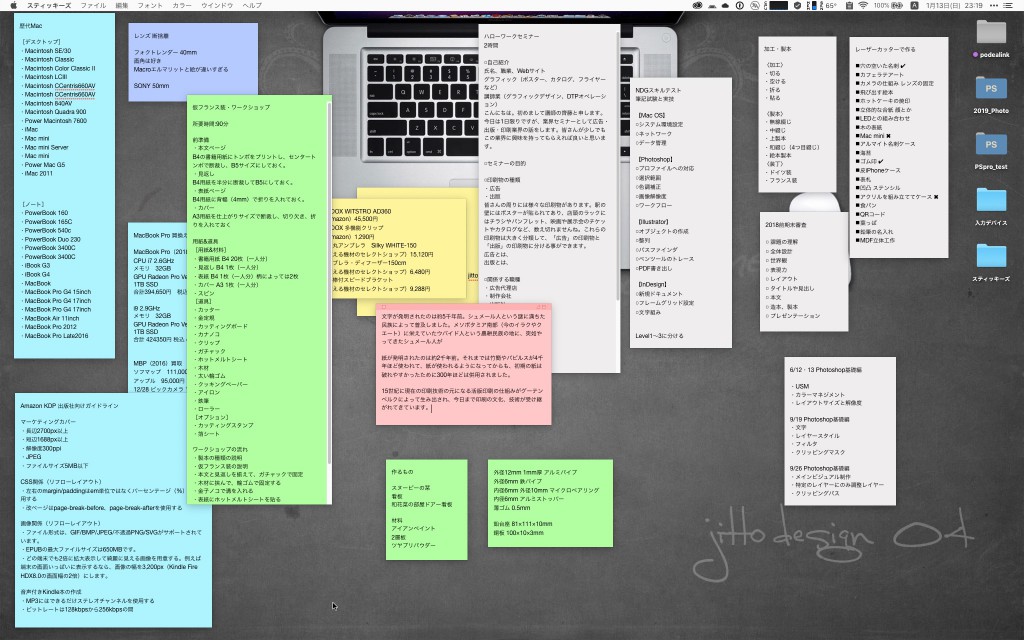Click '○ペンツールのトレース' line
The width and height of the screenshot is (1024, 640).
665,259
